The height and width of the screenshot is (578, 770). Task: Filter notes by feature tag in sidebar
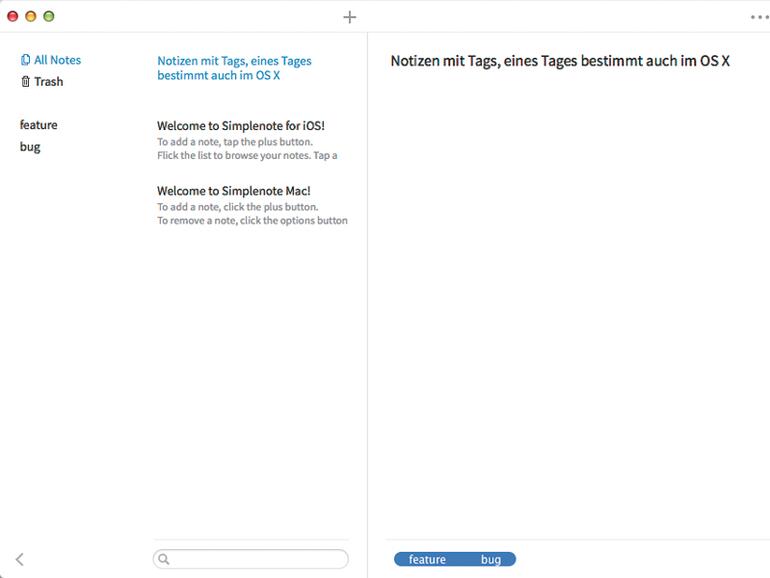point(38,125)
